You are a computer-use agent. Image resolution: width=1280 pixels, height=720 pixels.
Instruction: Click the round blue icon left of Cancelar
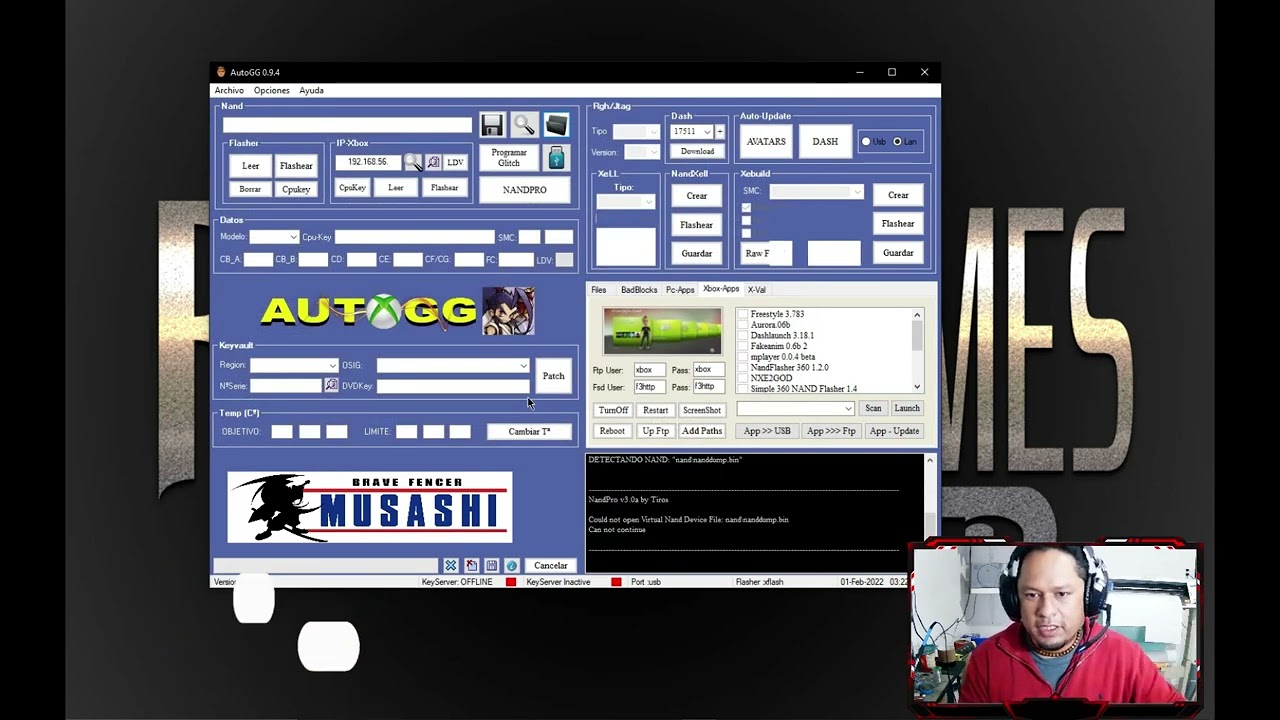(511, 566)
